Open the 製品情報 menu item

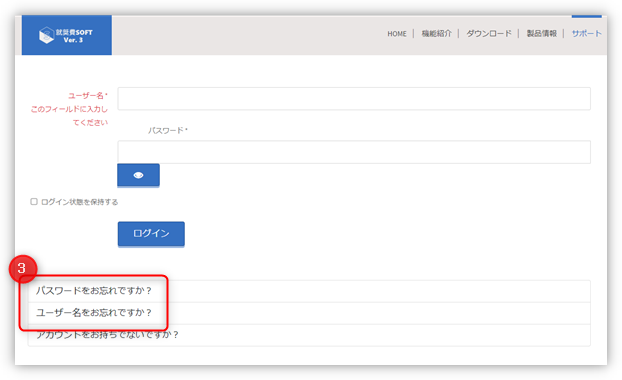click(x=541, y=34)
